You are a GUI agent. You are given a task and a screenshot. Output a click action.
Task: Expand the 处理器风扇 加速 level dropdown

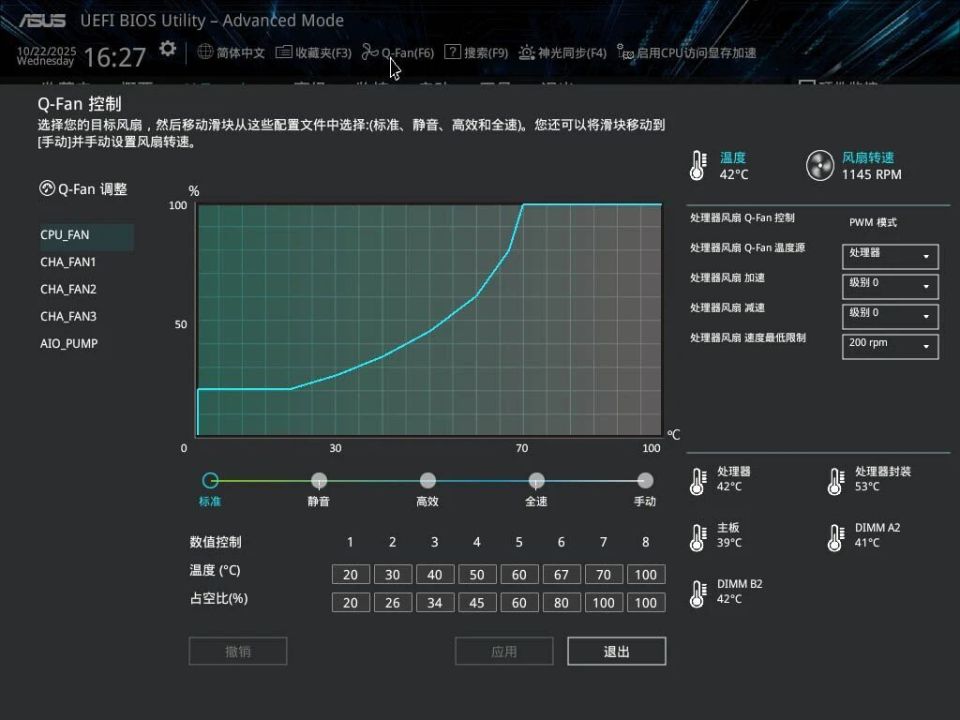coord(888,286)
